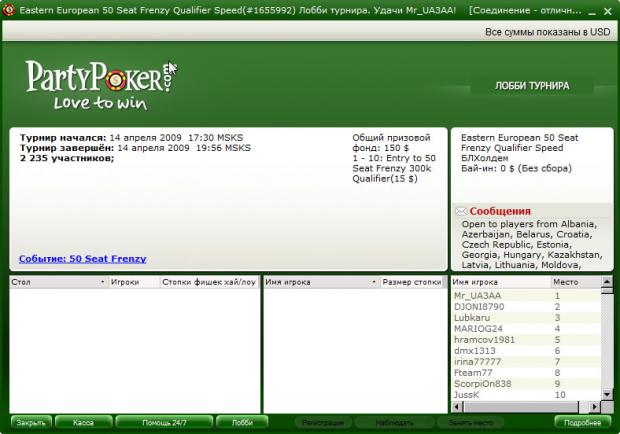Click the Место column header
This screenshot has height=434, width=620.
tap(575, 282)
